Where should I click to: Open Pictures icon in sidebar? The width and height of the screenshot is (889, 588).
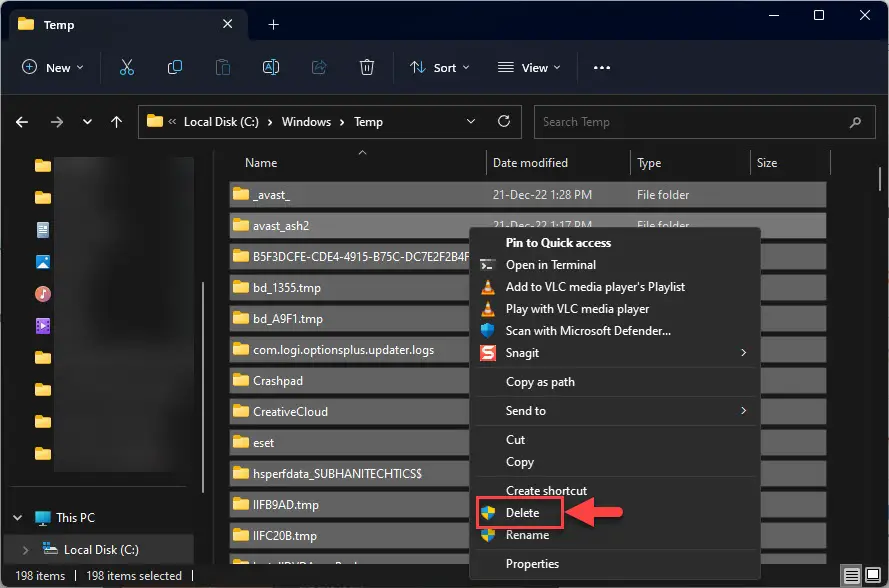point(43,262)
